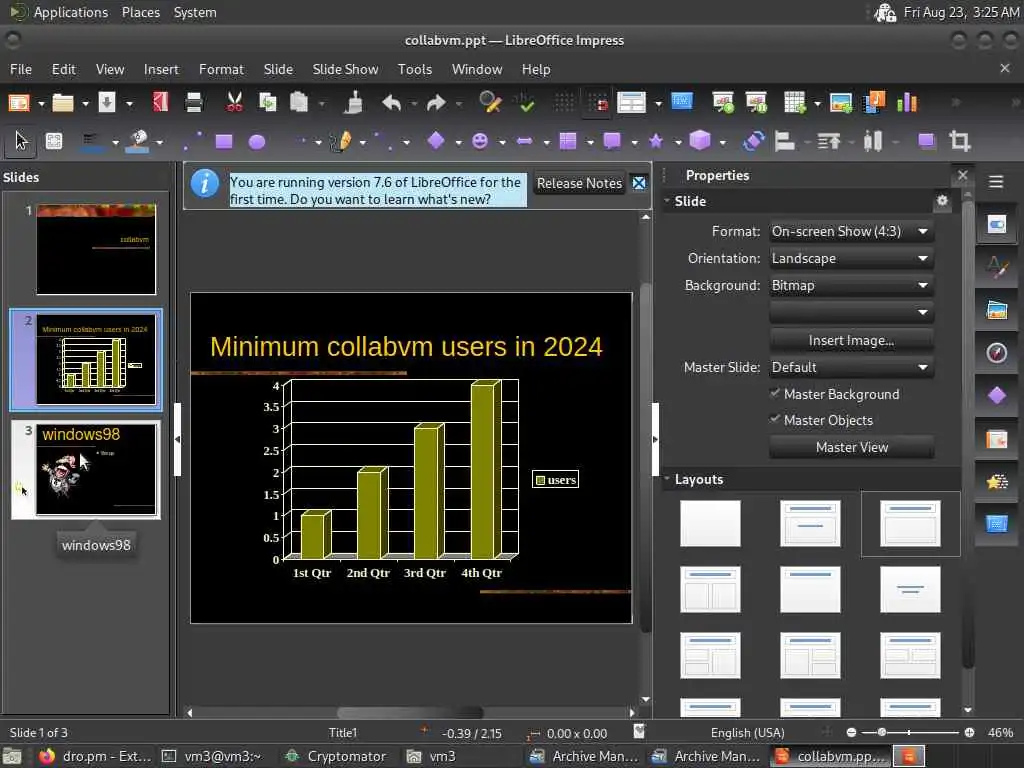Click the Release Notes button
1024x768 pixels.
pyautogui.click(x=579, y=184)
